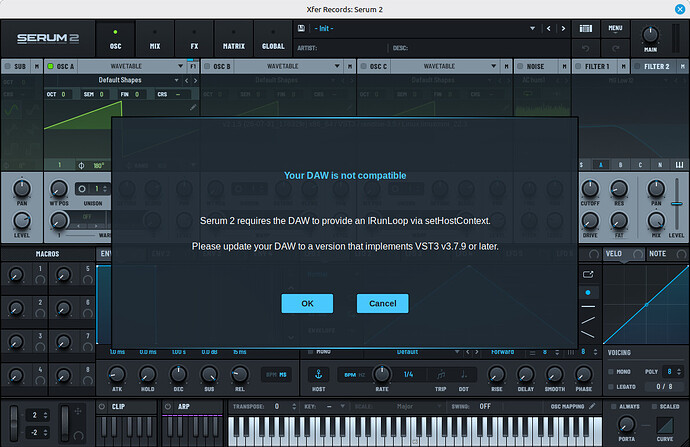This screenshot has width=690, height=447.
Task: Click the filter keytrack piano icon
Action: (679, 165)
